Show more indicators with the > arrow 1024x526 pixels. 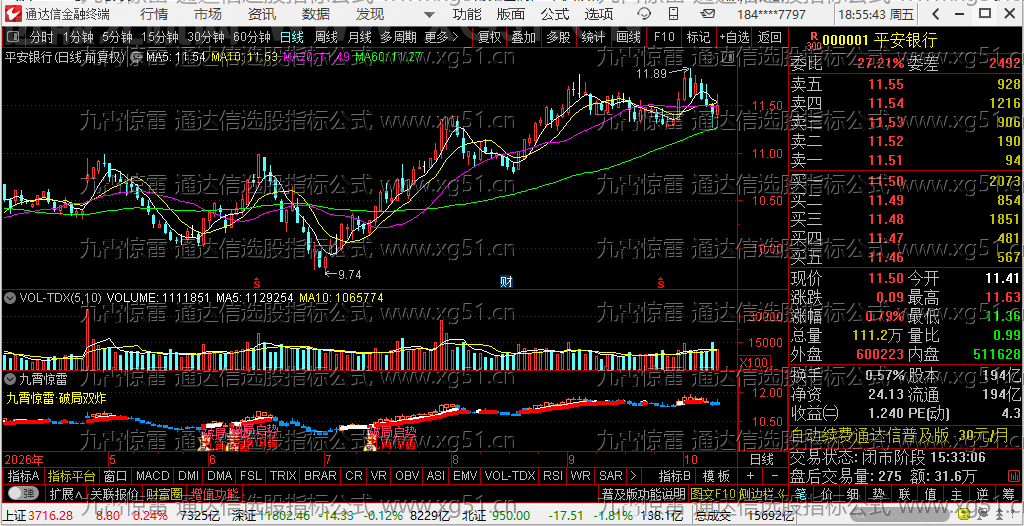tap(633, 476)
